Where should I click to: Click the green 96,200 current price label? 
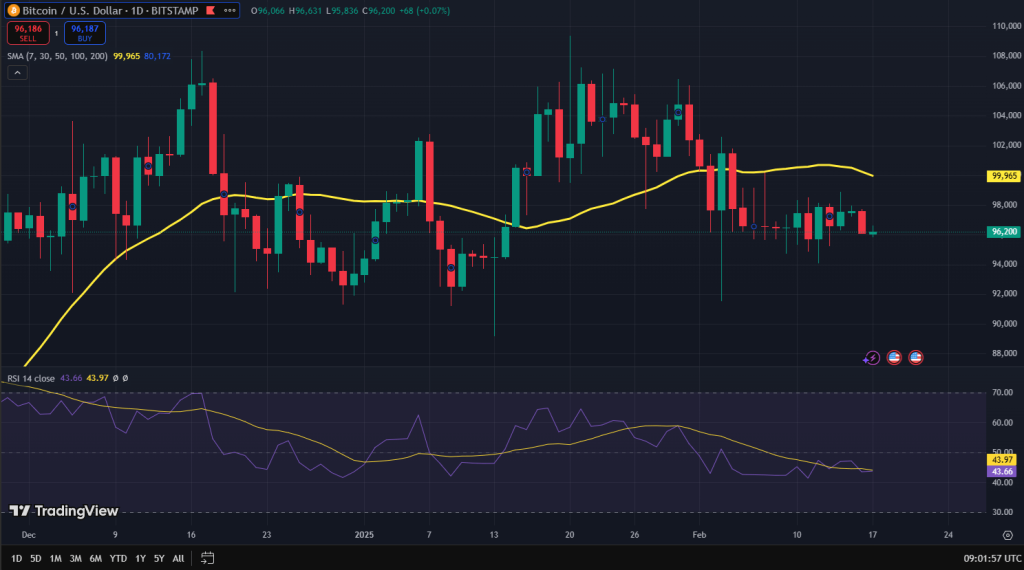[1004, 232]
